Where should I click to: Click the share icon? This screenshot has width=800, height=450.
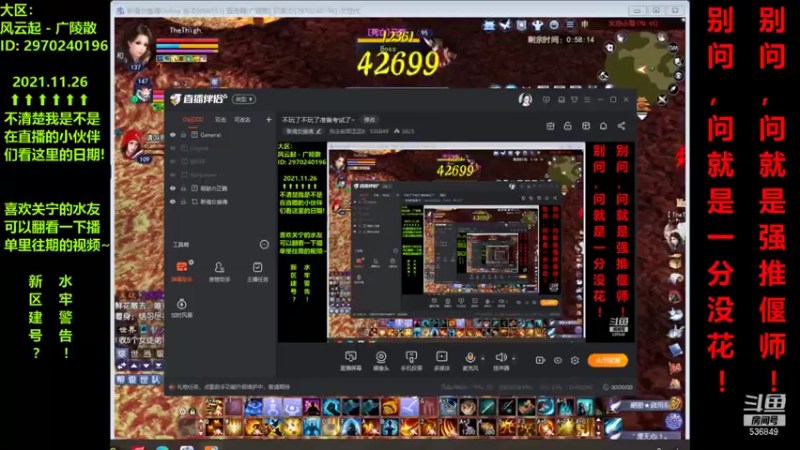(621, 126)
